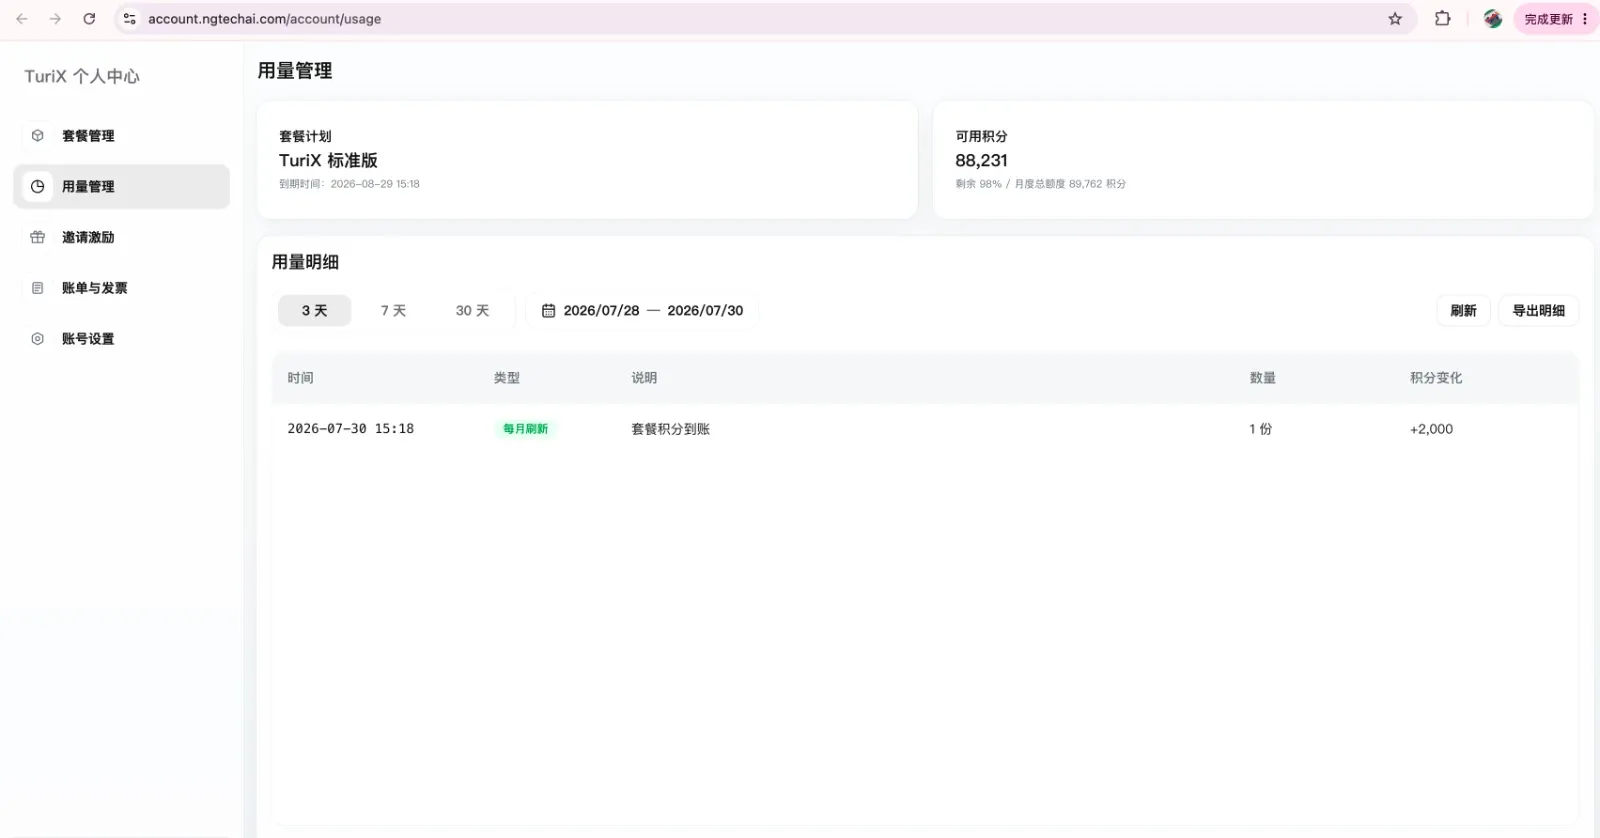Image resolution: width=1600 pixels, height=838 pixels.
Task: Open 账号设置 sidebar item
Action: coord(121,339)
